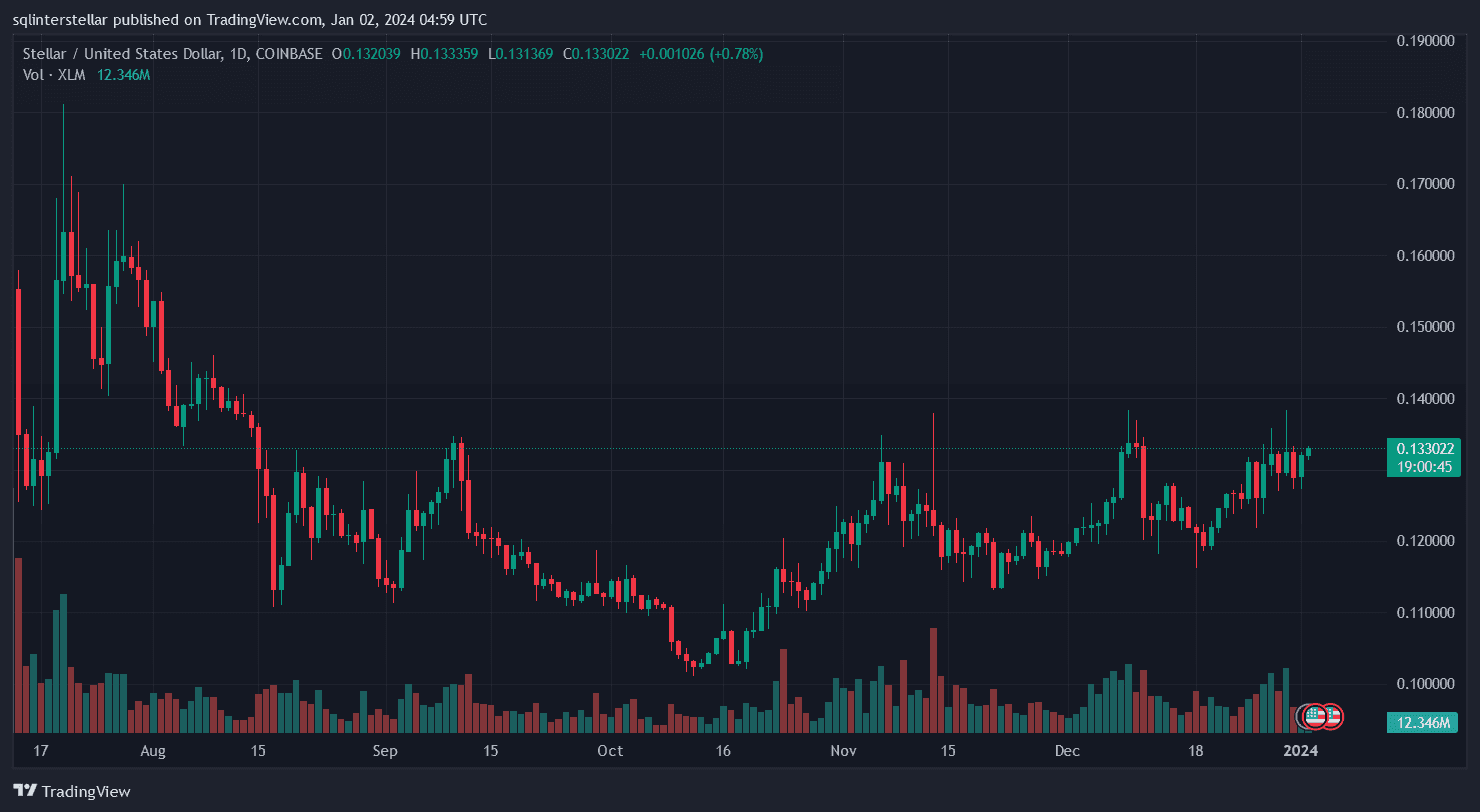Click the Dec label on time axis

[1067, 750]
